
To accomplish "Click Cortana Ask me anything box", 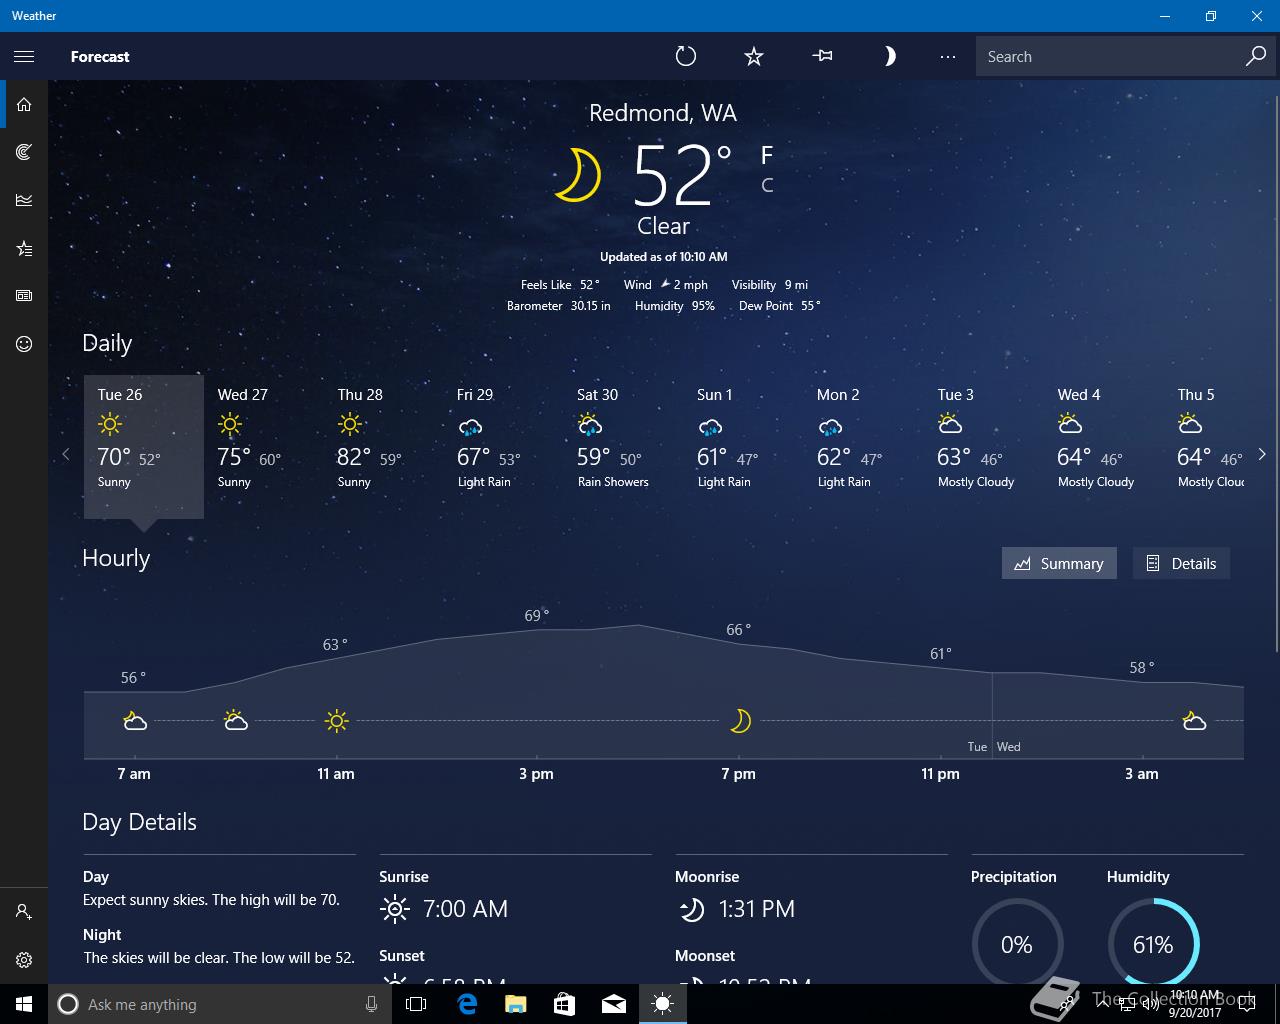I will pos(218,1004).
